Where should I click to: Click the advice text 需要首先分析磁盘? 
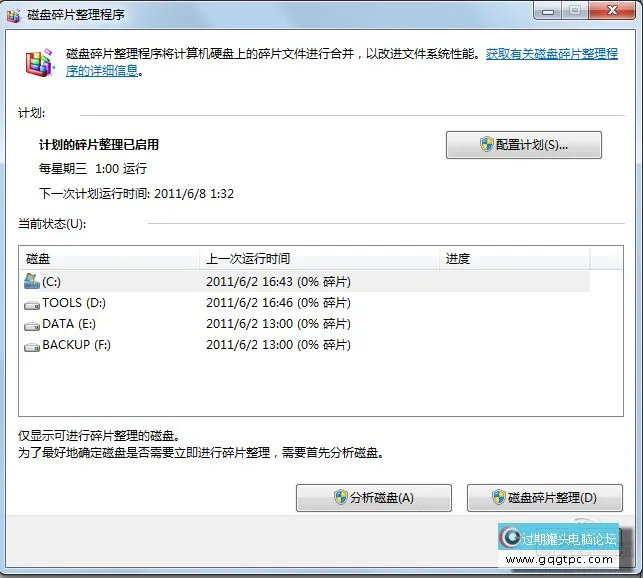click(333, 453)
